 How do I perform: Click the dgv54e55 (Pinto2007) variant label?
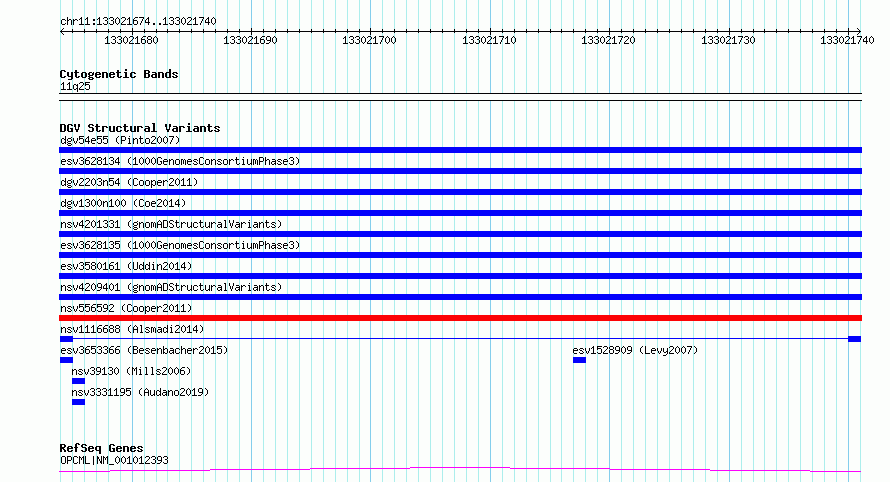120,140
